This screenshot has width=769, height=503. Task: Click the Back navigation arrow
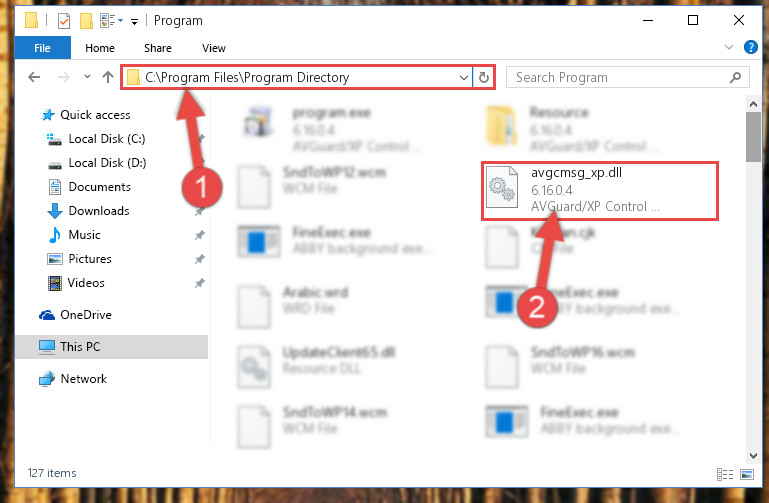(x=34, y=77)
